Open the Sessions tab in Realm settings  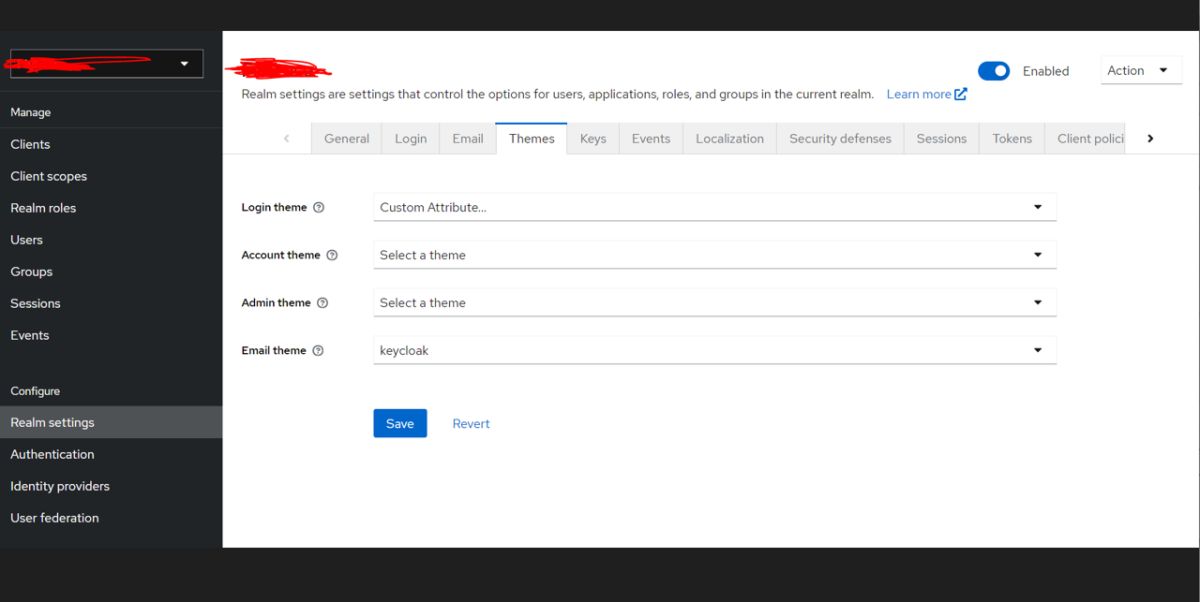(x=942, y=139)
